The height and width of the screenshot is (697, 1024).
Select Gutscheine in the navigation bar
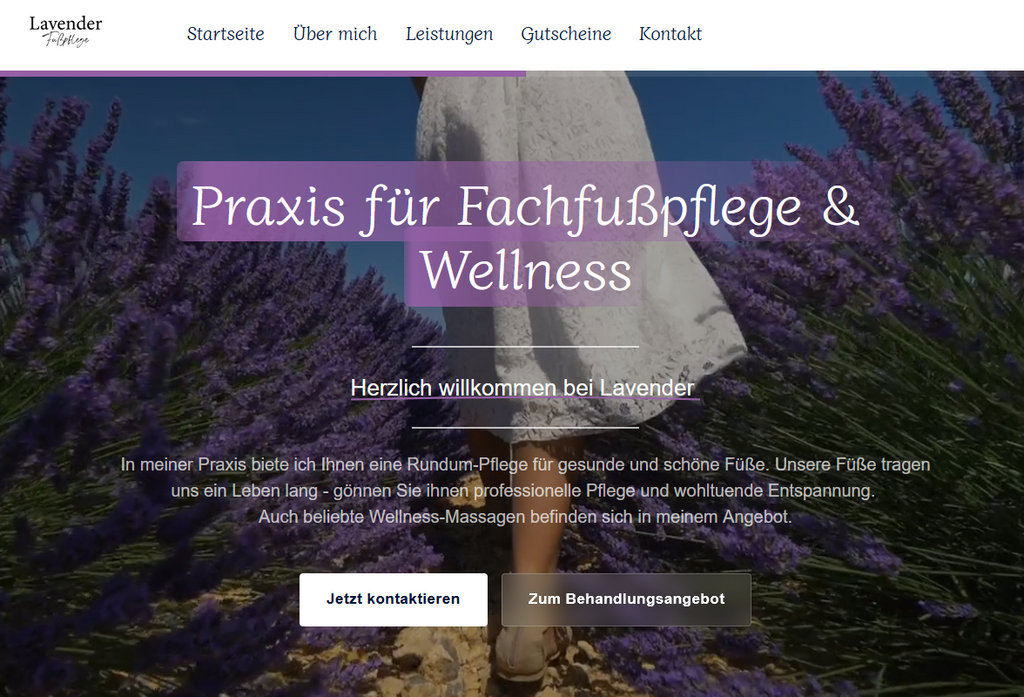[x=566, y=34]
